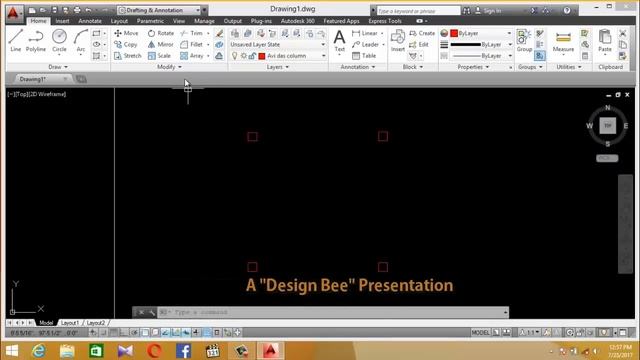
Task: Click the Trim tool
Action: pos(192,33)
